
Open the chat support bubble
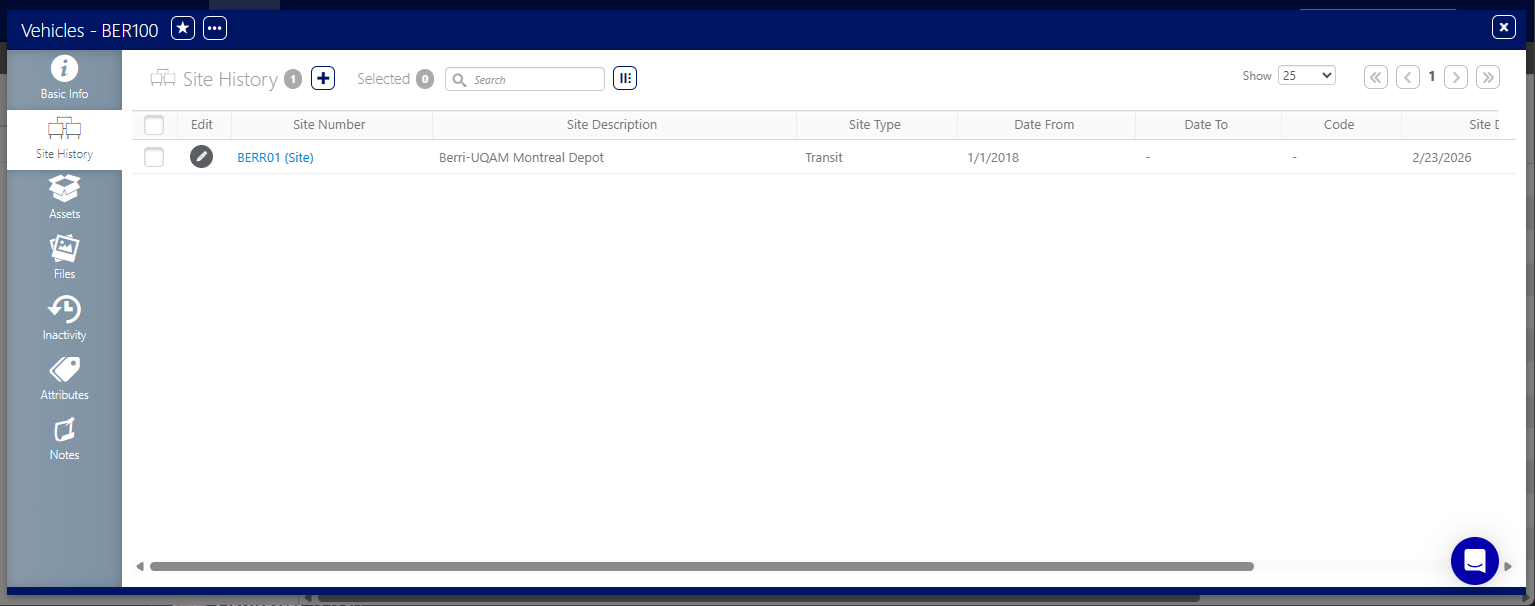(1474, 561)
